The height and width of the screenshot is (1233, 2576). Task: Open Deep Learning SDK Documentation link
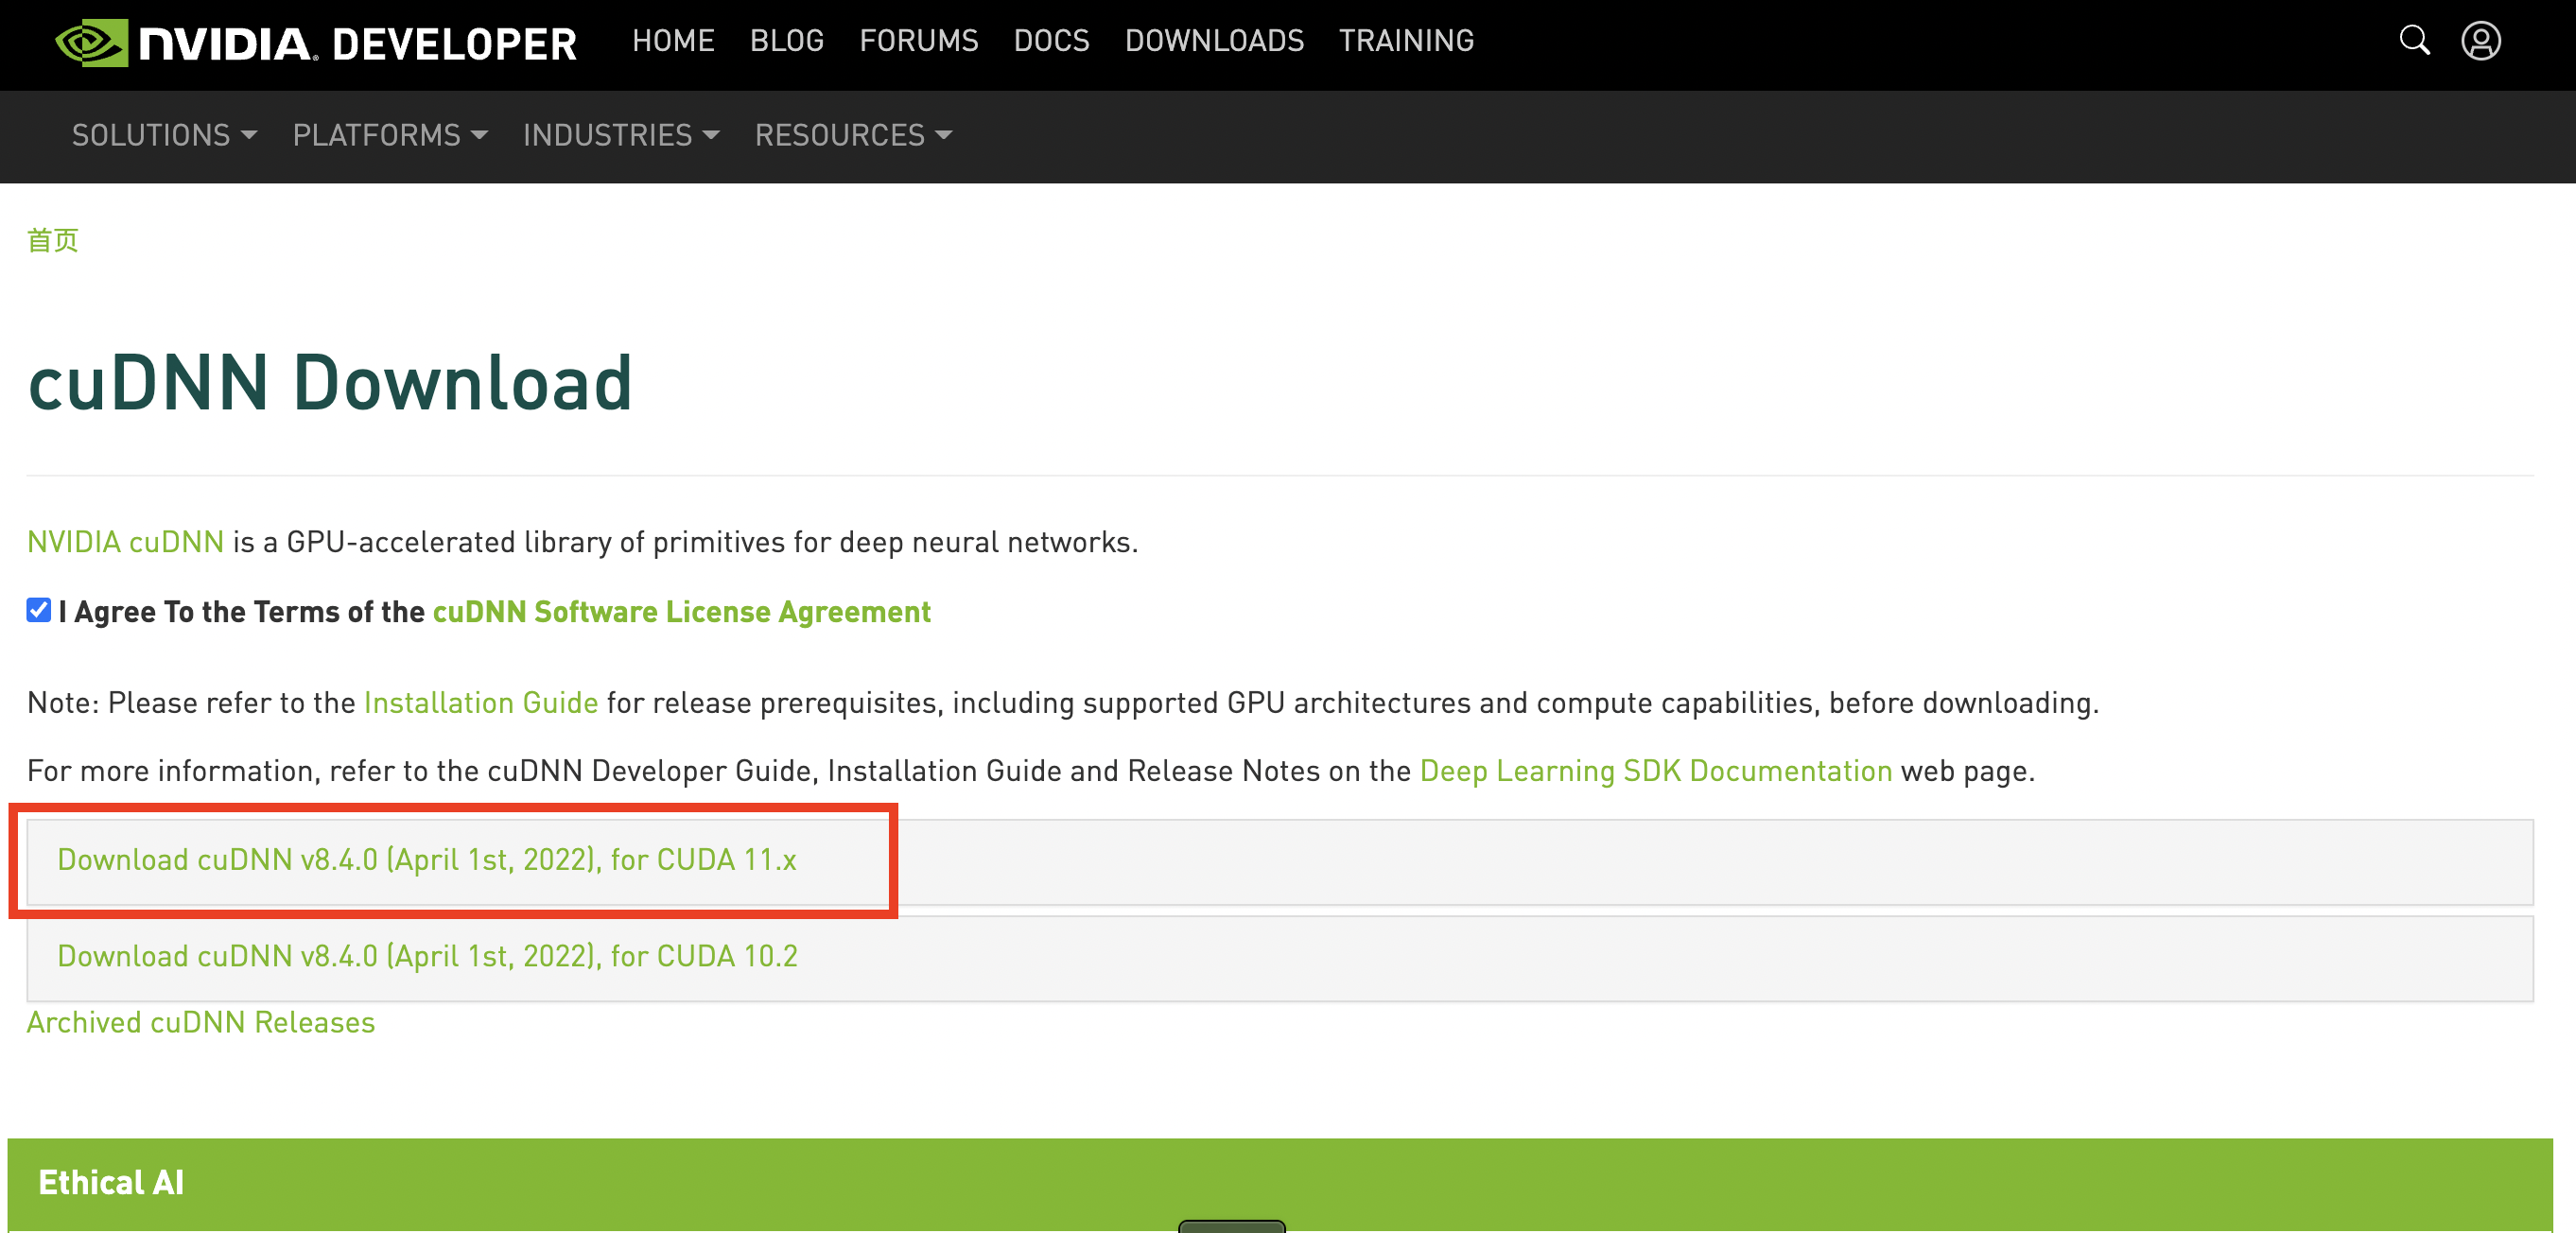pos(1656,771)
